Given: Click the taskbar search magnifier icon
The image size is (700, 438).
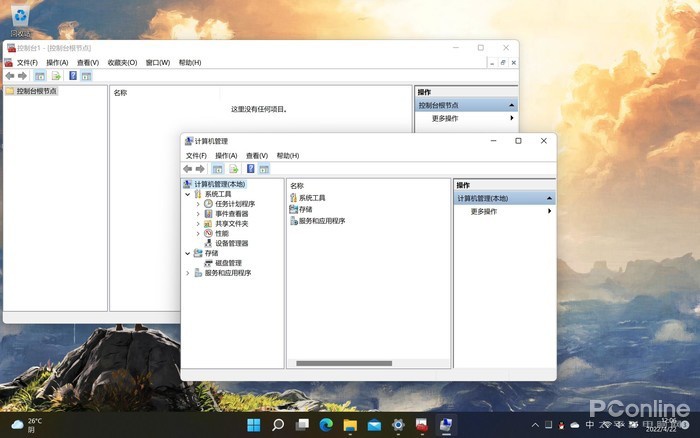Looking at the screenshot, I should point(278,426).
